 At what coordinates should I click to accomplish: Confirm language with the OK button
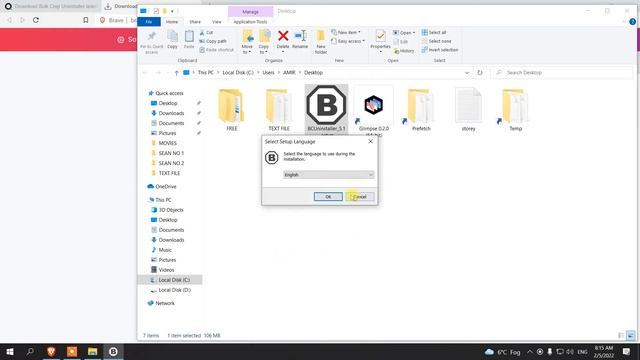[x=328, y=197]
